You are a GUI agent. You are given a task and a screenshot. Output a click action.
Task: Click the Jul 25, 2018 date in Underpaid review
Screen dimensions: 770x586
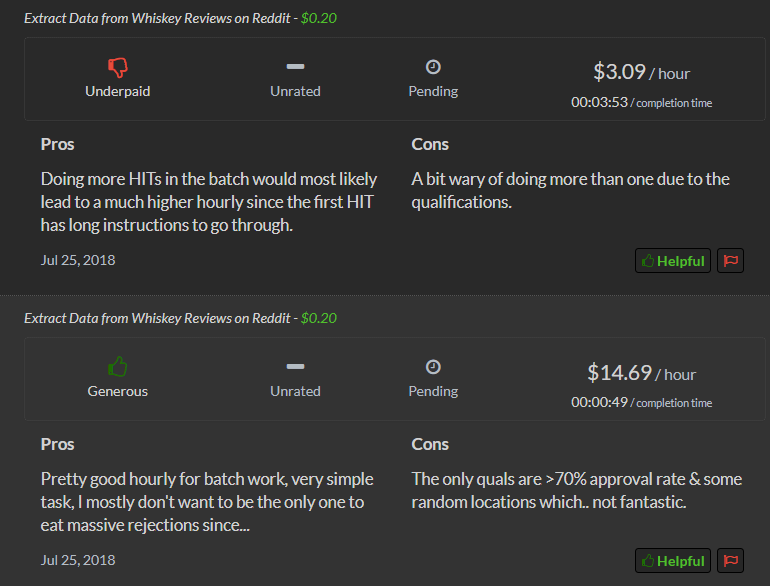(x=78, y=260)
